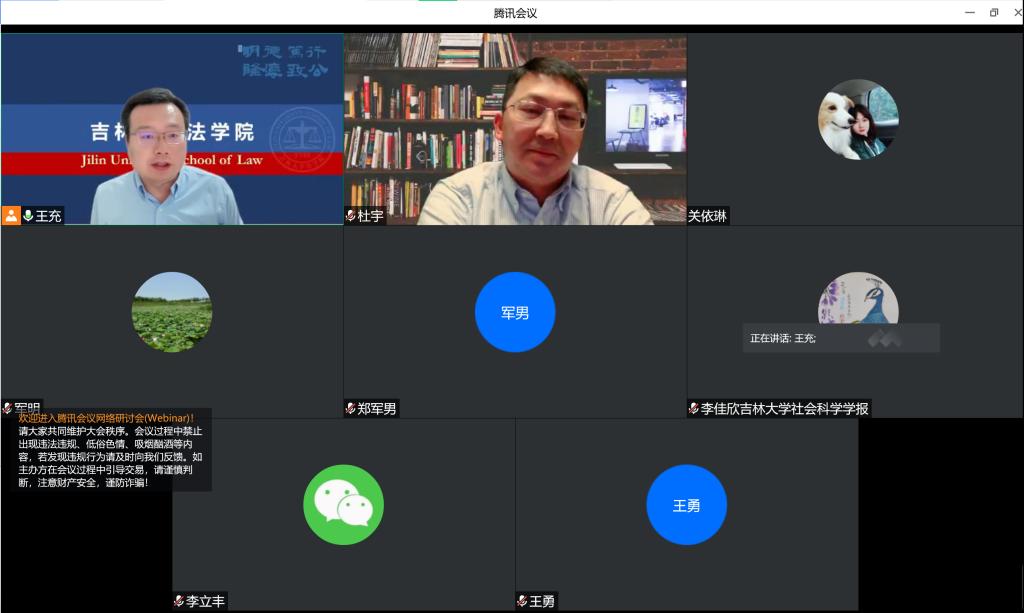
Task: Click 王充's green active microphone icon
Action: tap(28, 215)
